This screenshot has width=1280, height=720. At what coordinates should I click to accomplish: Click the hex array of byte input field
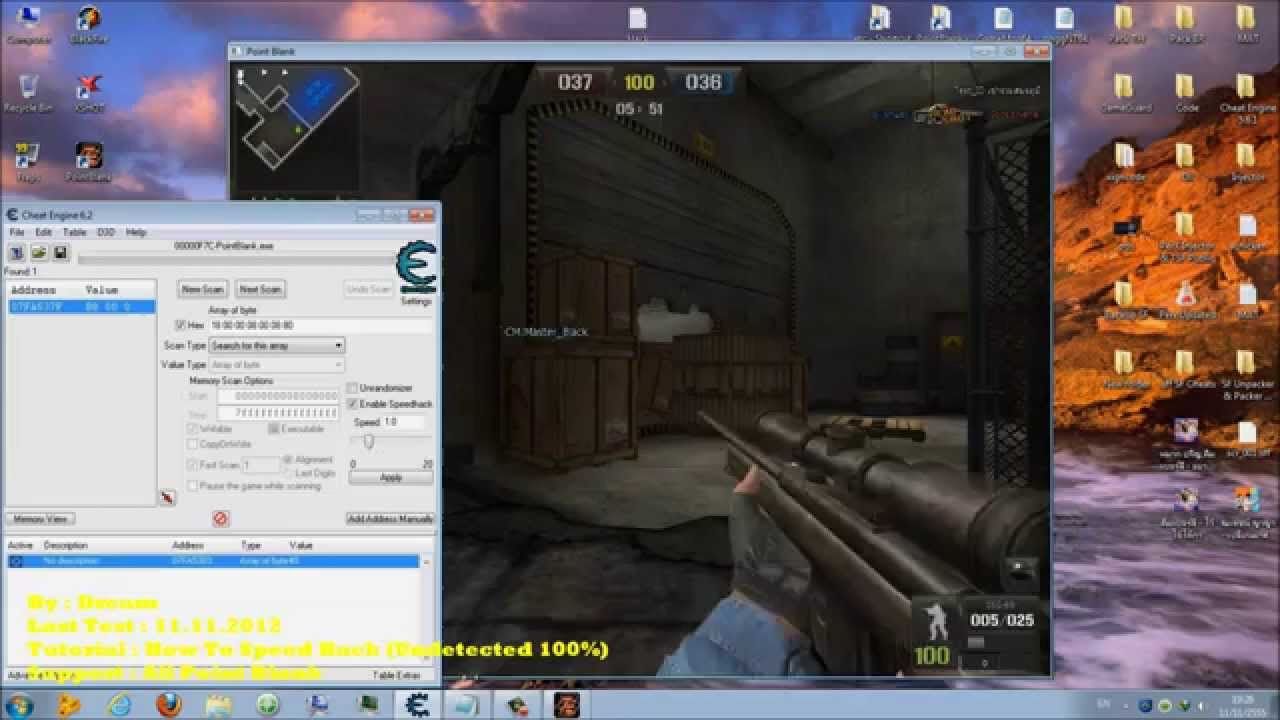click(321, 326)
